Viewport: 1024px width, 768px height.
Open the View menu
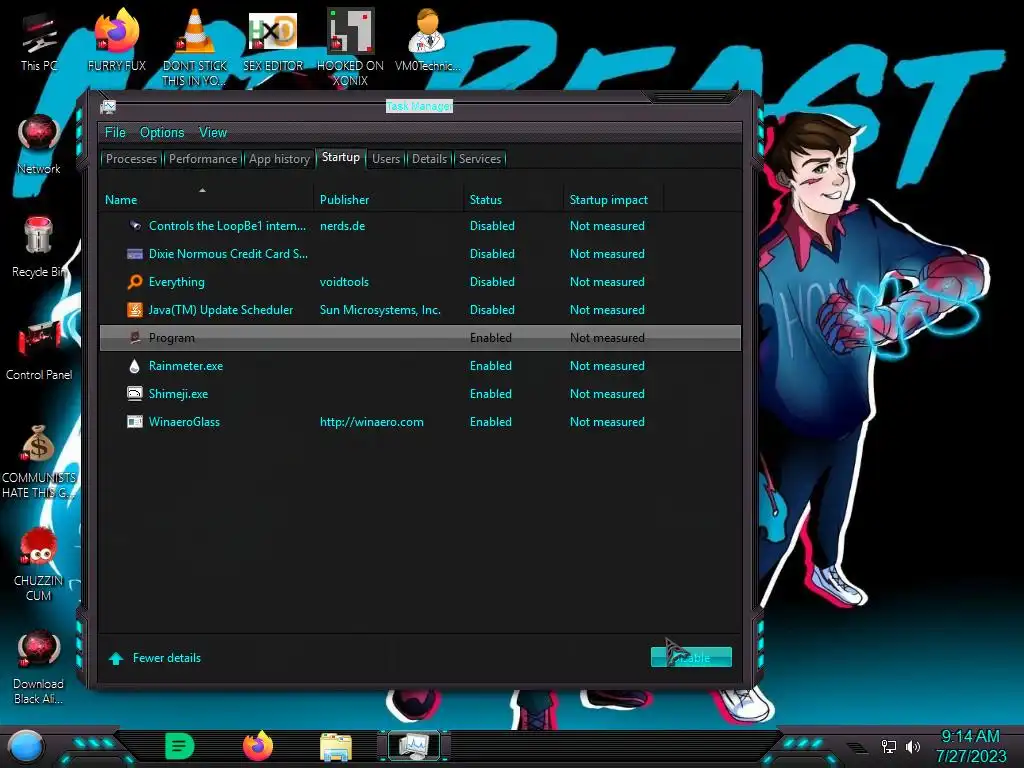(x=213, y=133)
